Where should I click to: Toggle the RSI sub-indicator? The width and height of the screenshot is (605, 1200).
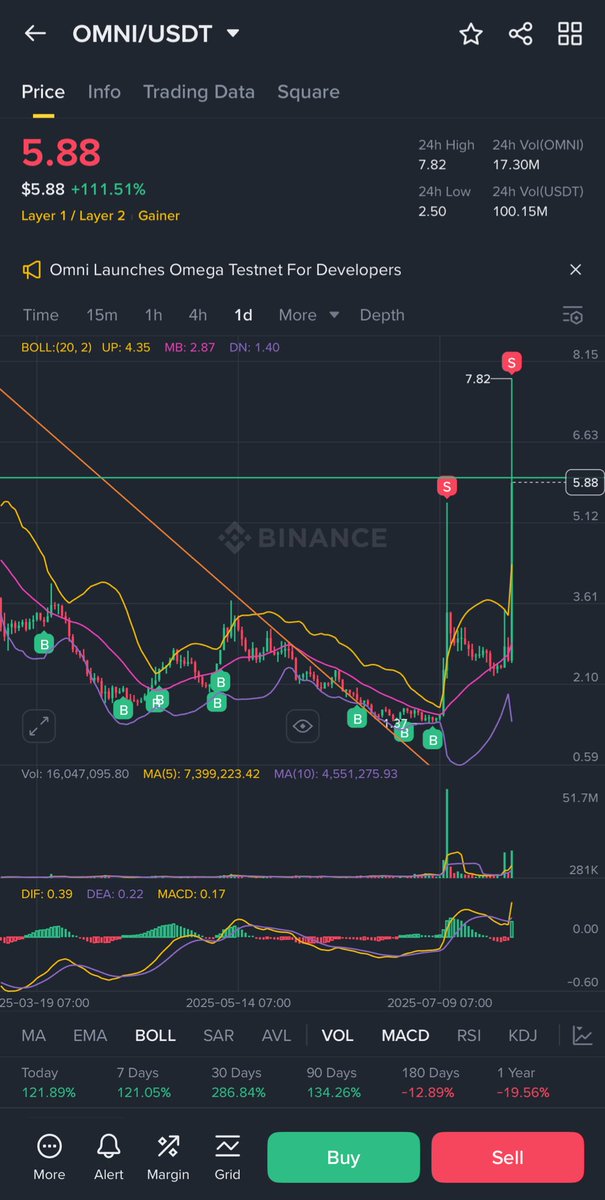click(x=469, y=1036)
